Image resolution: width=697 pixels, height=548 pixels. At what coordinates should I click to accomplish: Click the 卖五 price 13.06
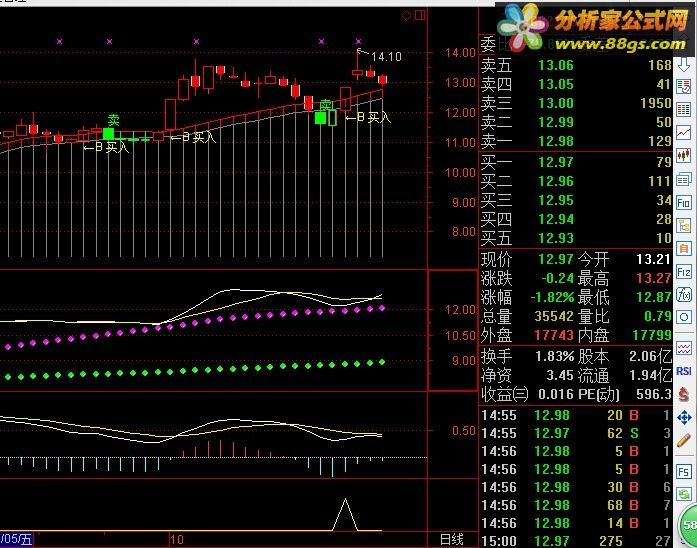[556, 65]
